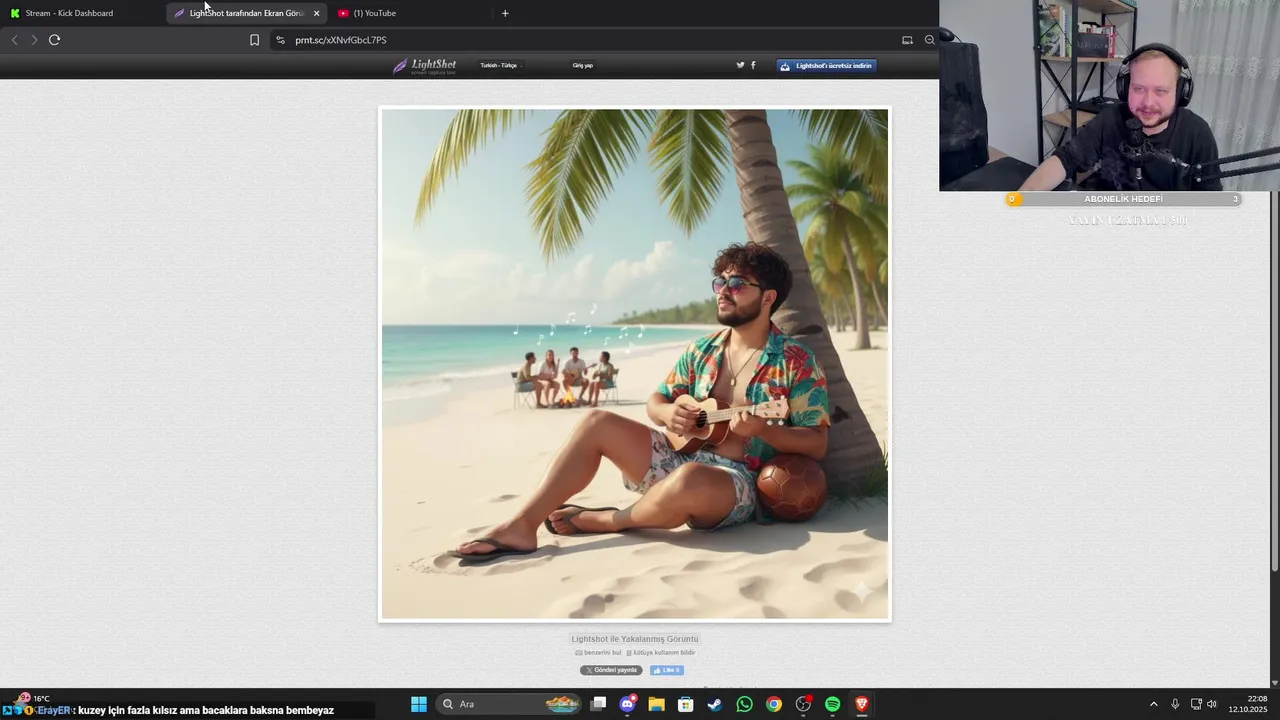This screenshot has width=1280, height=720.
Task: Open the zoom magnifier in address bar
Action: pyautogui.click(x=929, y=40)
